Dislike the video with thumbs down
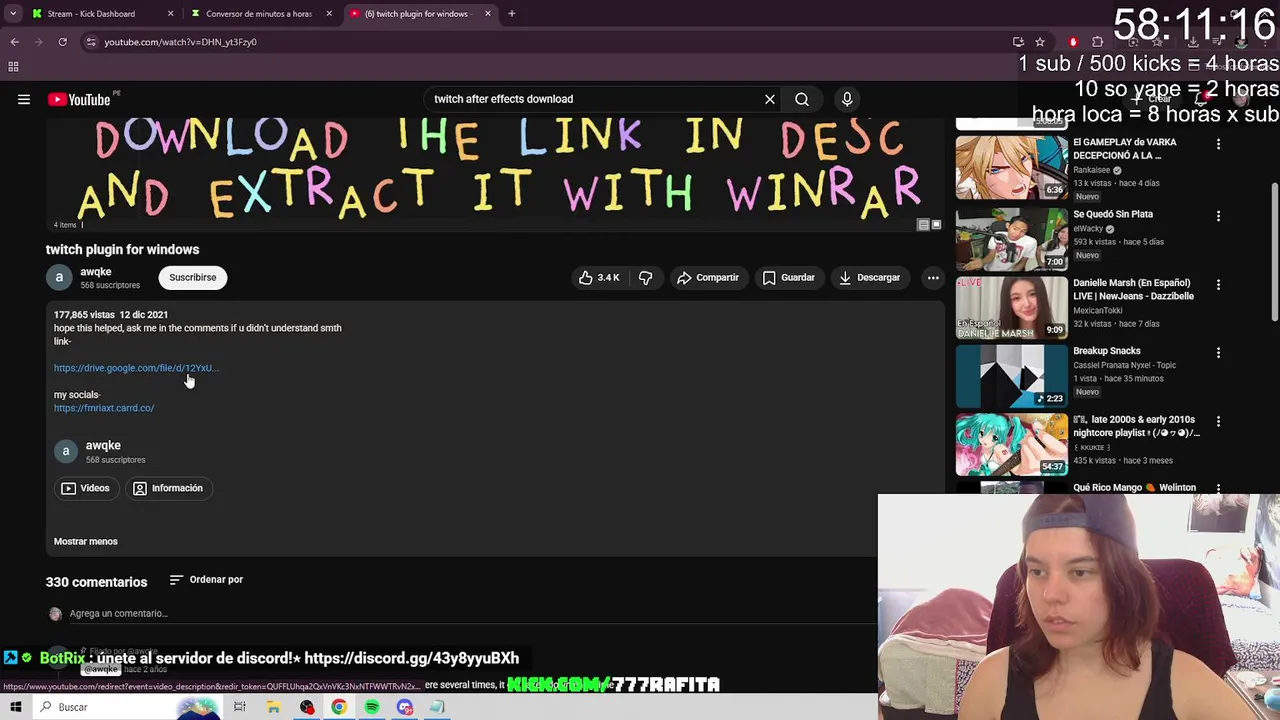The width and height of the screenshot is (1280, 720). click(x=646, y=277)
